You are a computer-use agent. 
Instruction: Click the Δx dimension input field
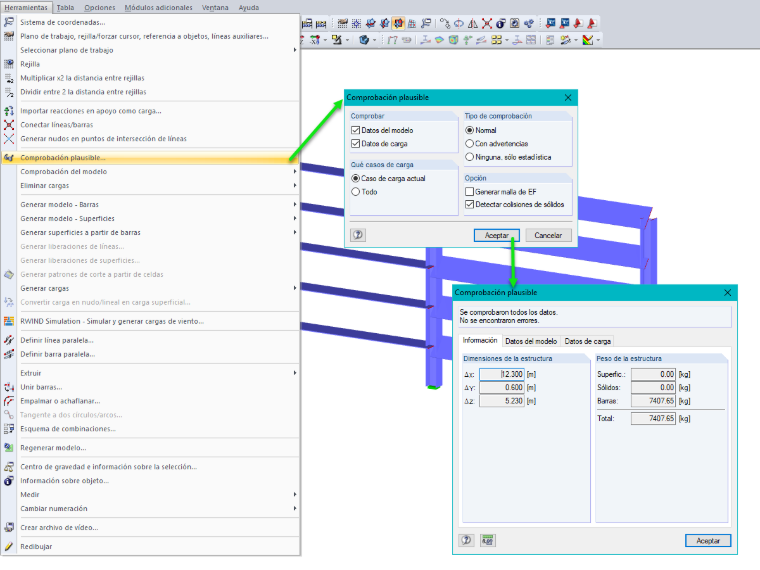(502, 374)
